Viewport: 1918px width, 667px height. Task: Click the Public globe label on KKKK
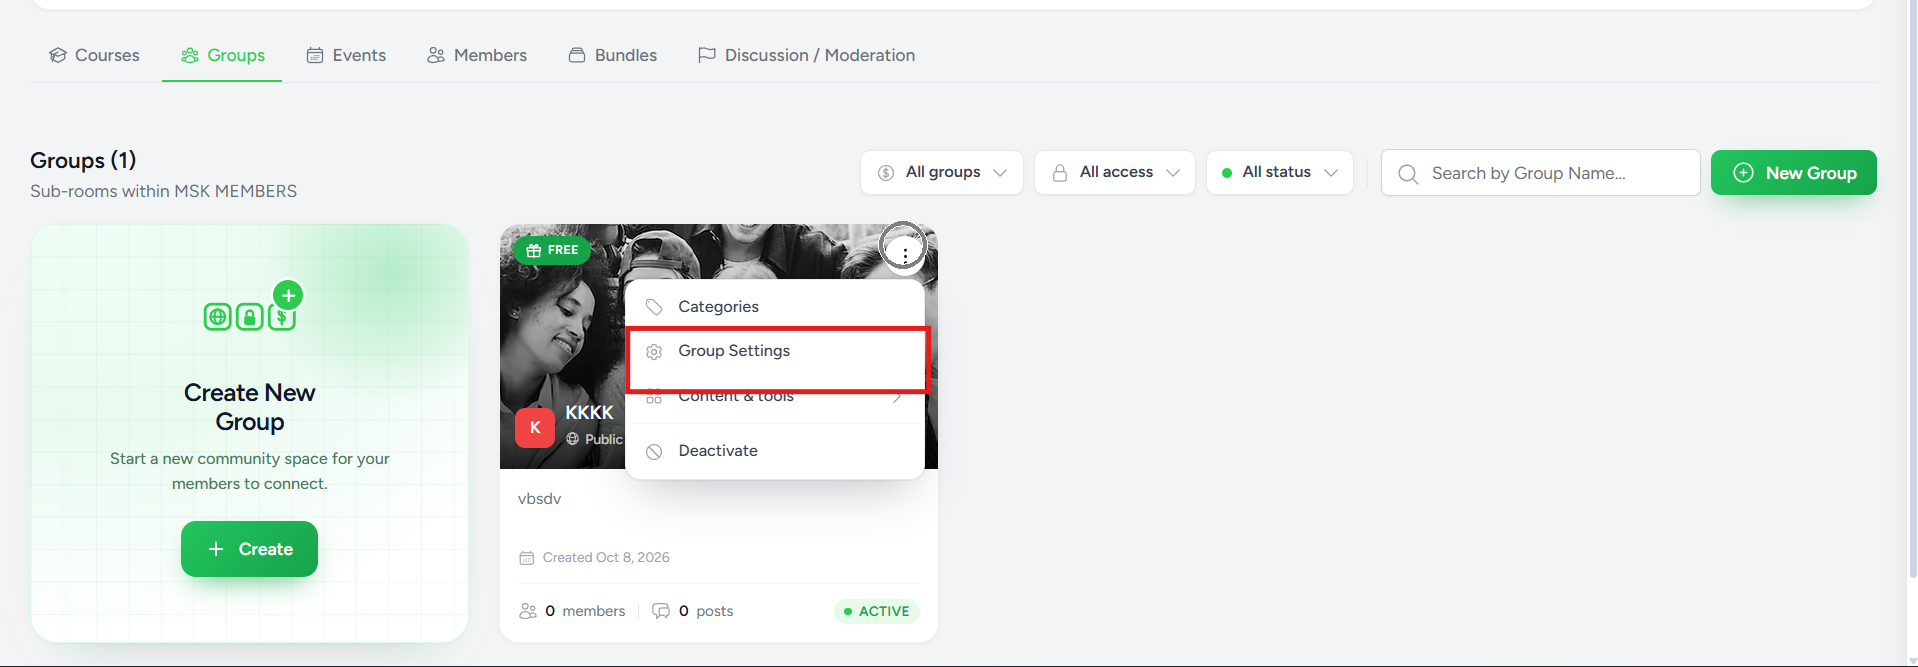(594, 439)
